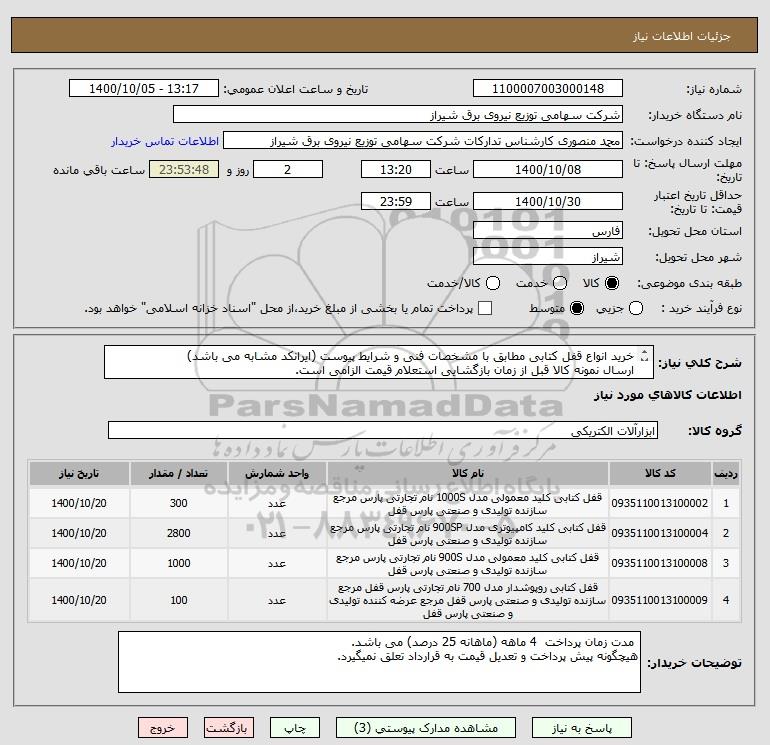Image resolution: width=770 pixels, height=745 pixels.
Task: Click the بازگشت back button
Action: [x=229, y=728]
